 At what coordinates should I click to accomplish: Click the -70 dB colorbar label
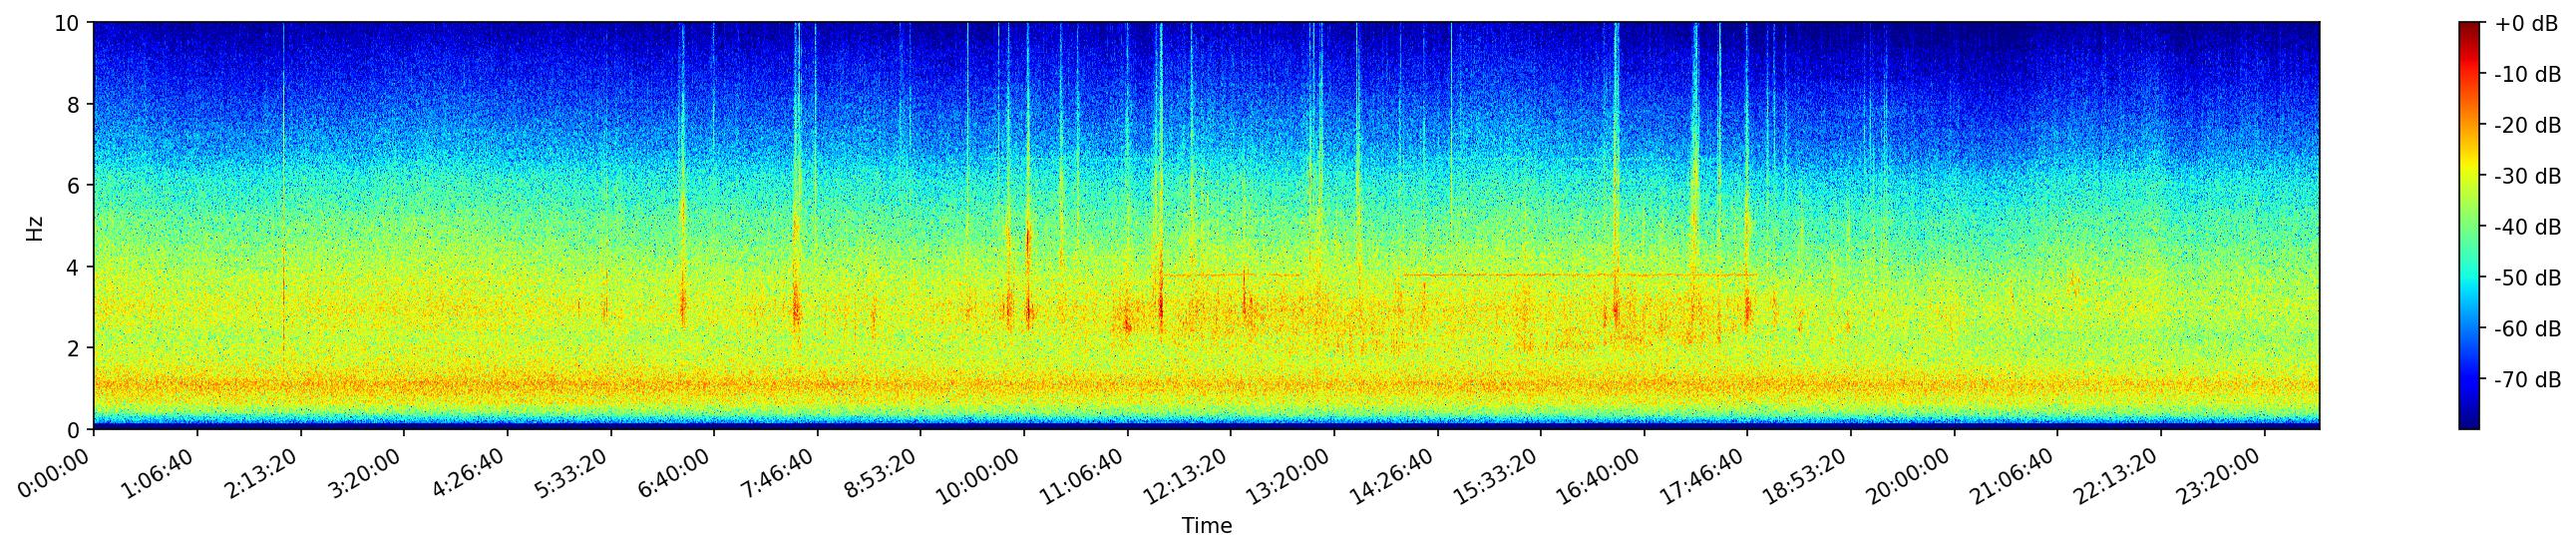[2526, 380]
